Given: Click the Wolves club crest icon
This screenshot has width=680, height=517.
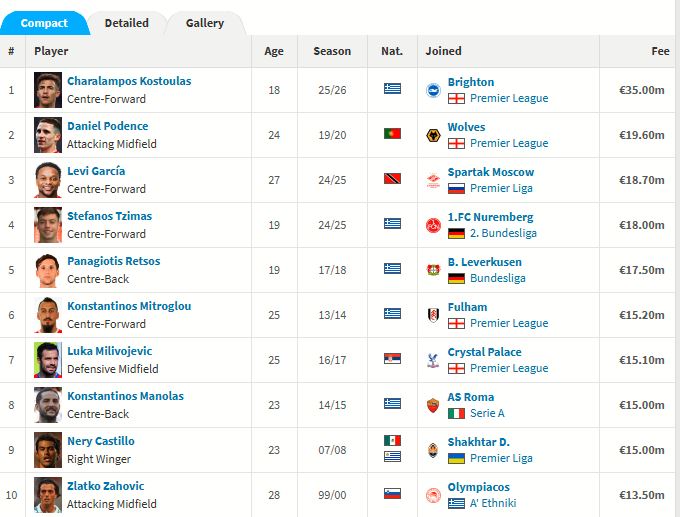Looking at the screenshot, I should (433, 135).
